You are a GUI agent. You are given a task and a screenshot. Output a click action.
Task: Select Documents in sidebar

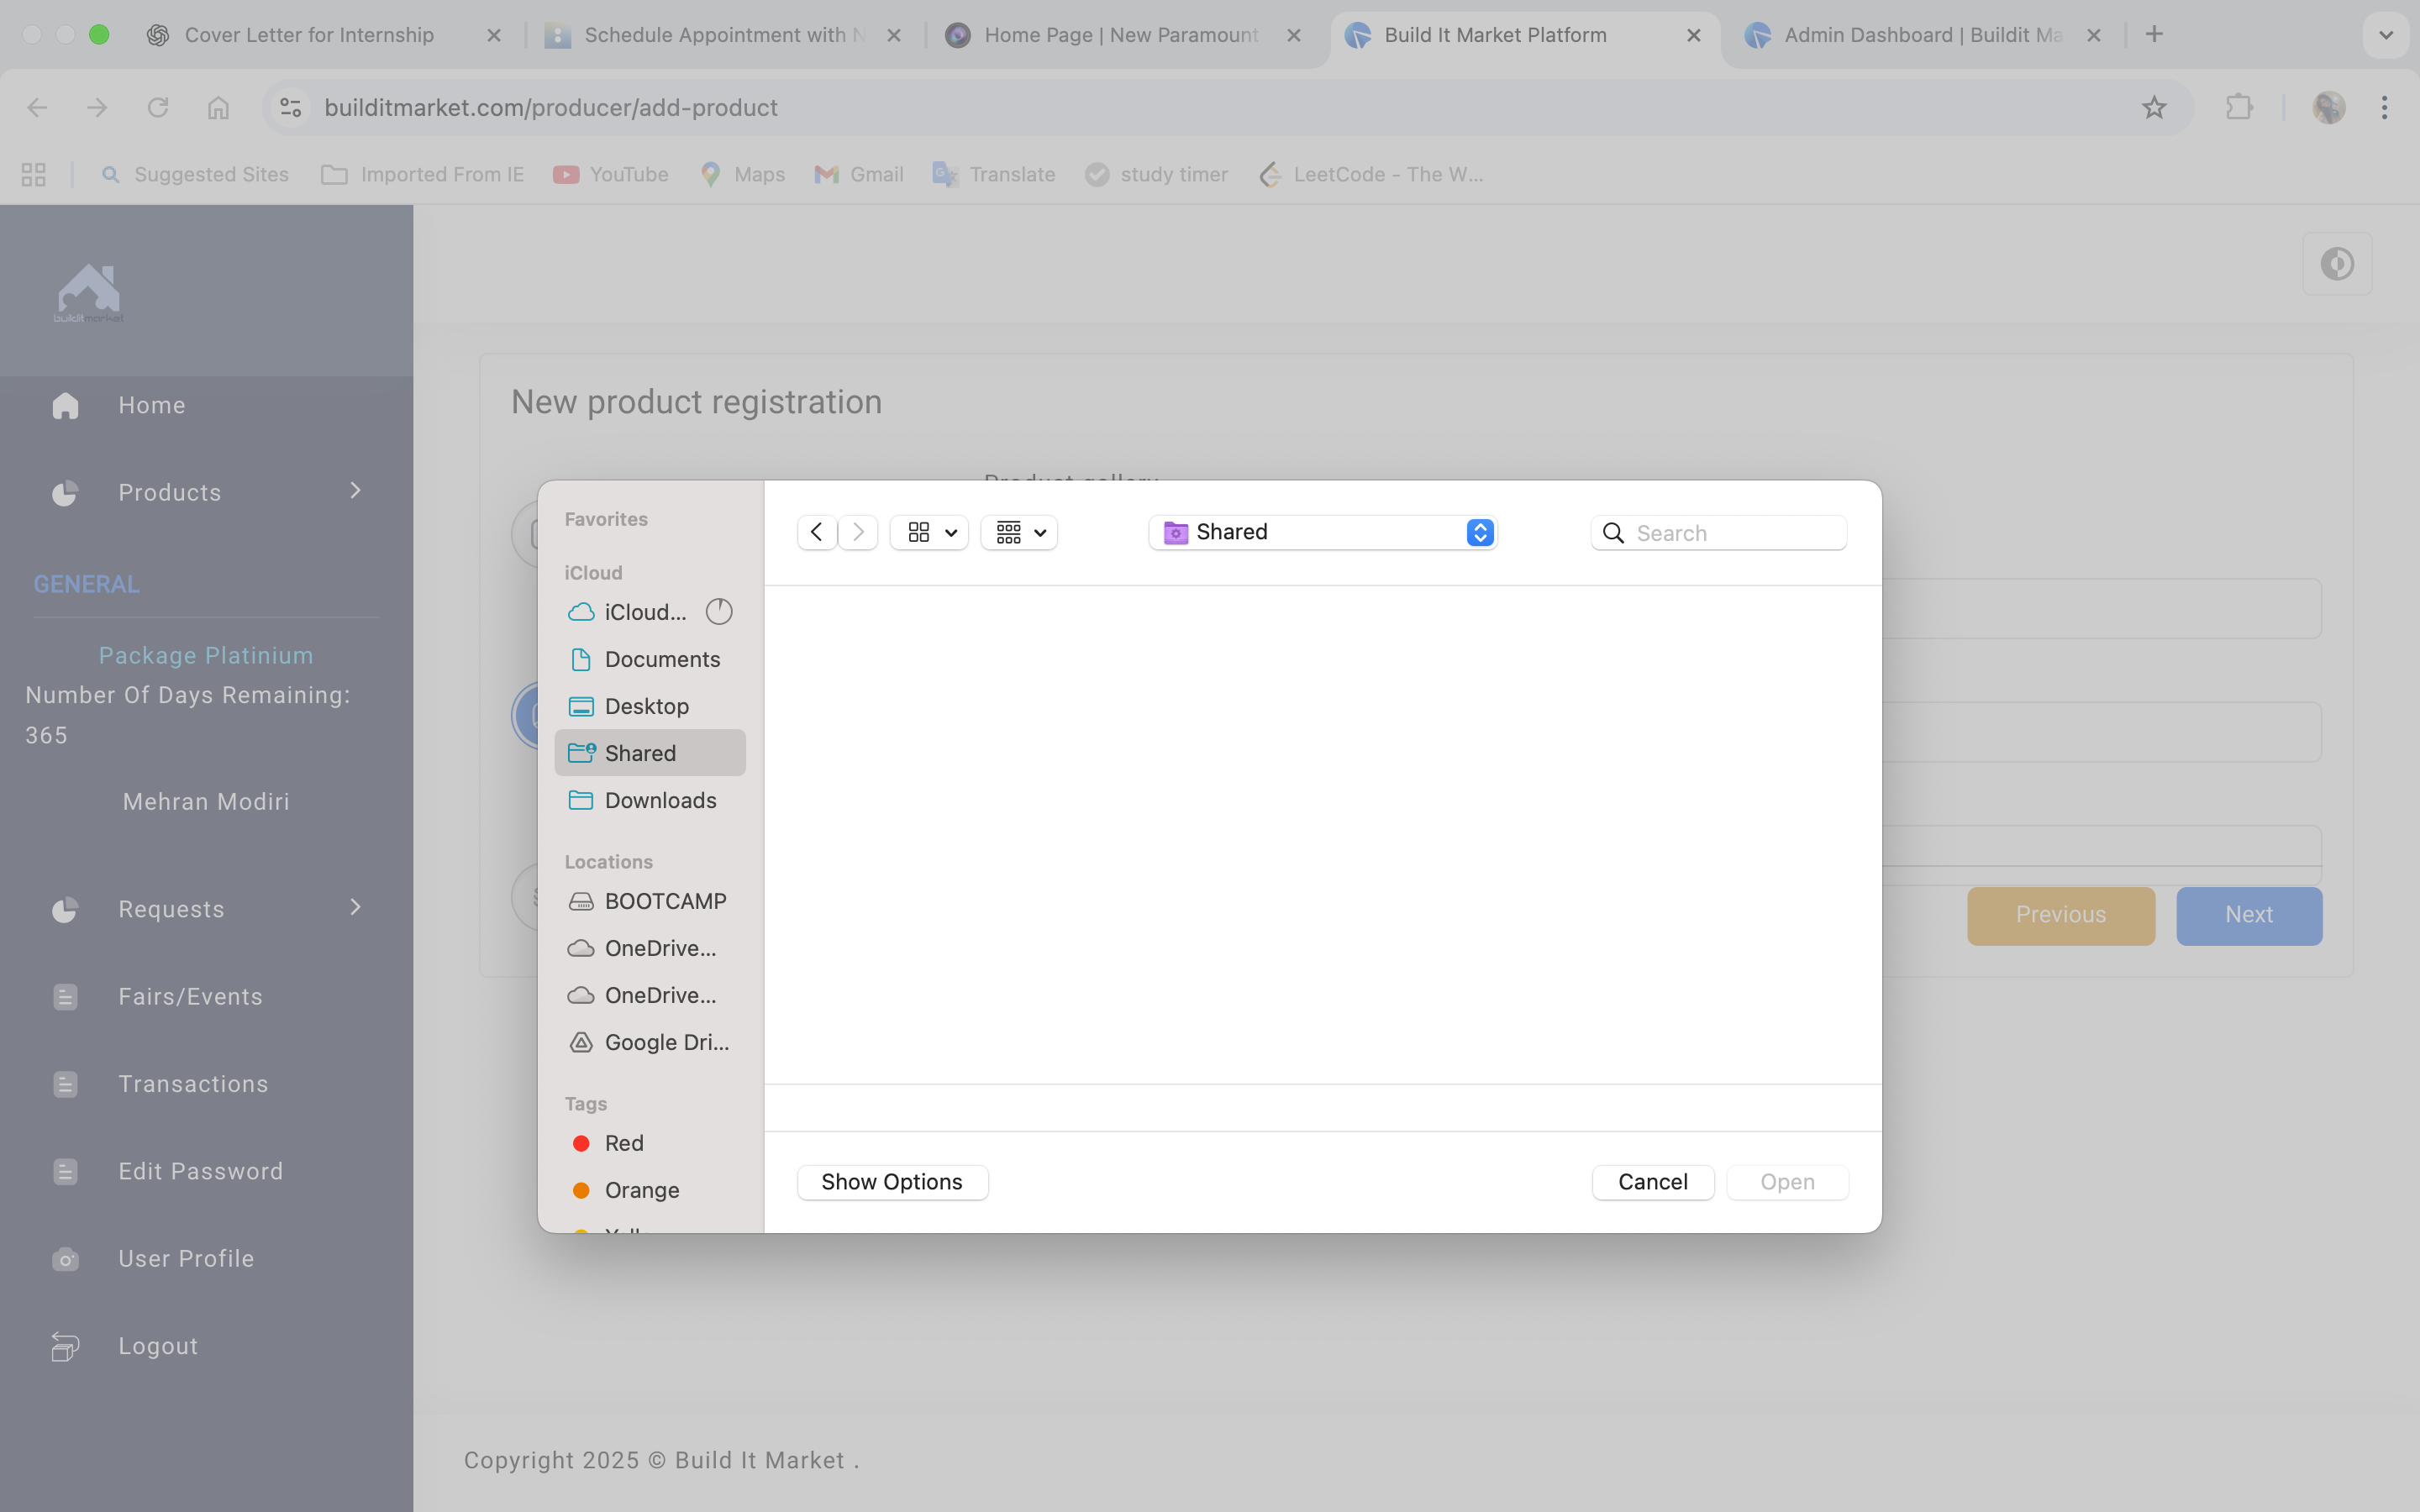click(661, 659)
